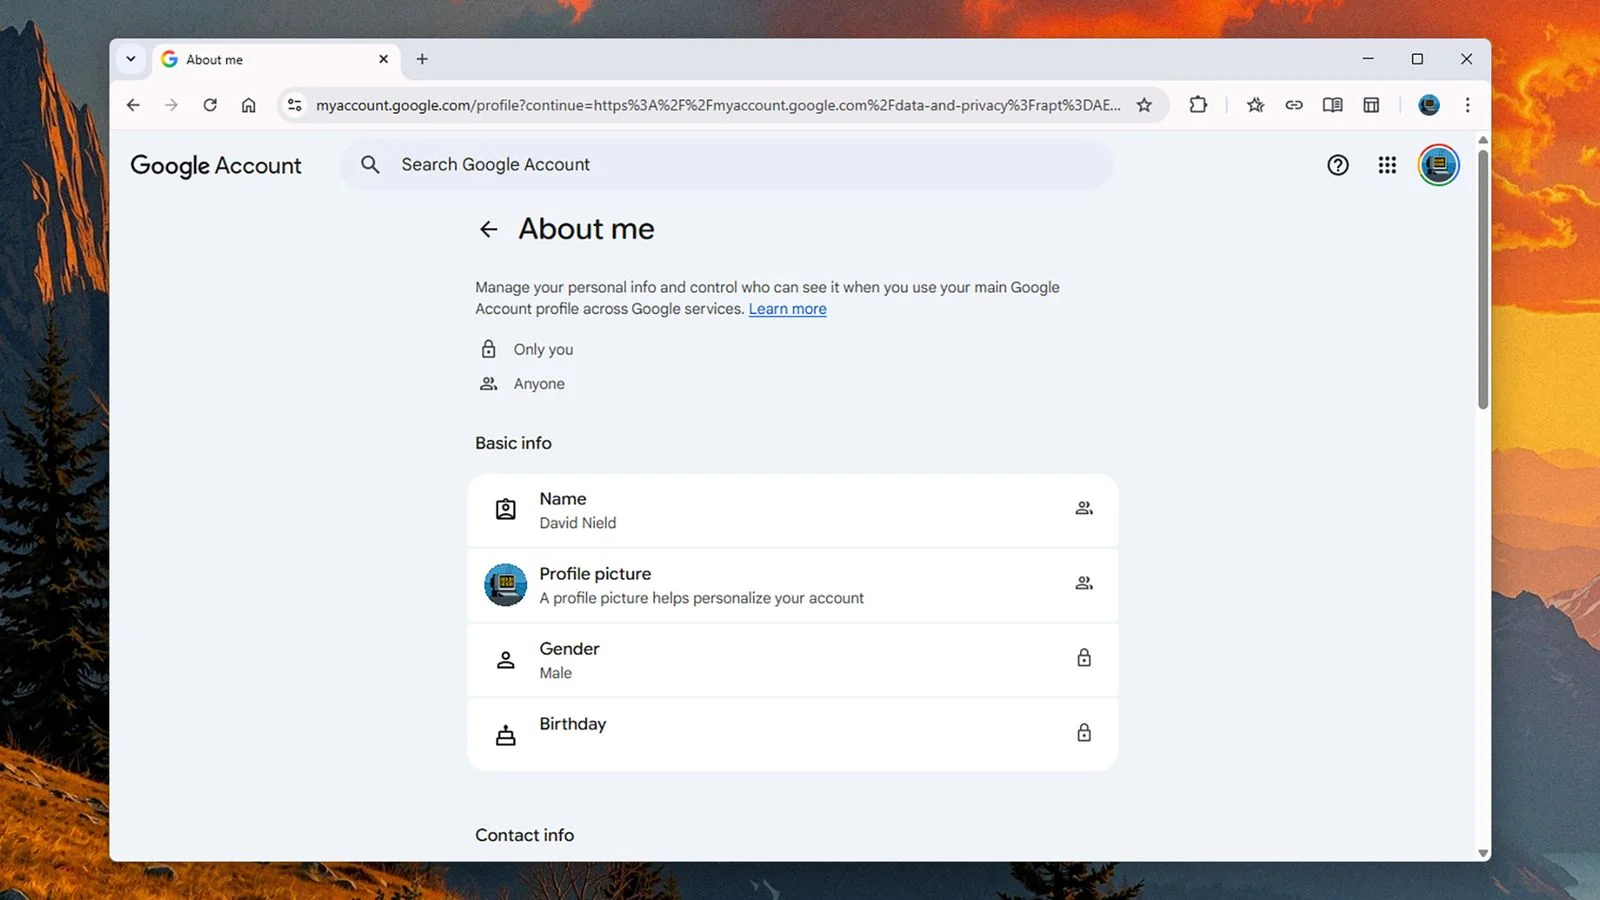Open the Name row showing David Nield
This screenshot has height=900, width=1600.
792,510
